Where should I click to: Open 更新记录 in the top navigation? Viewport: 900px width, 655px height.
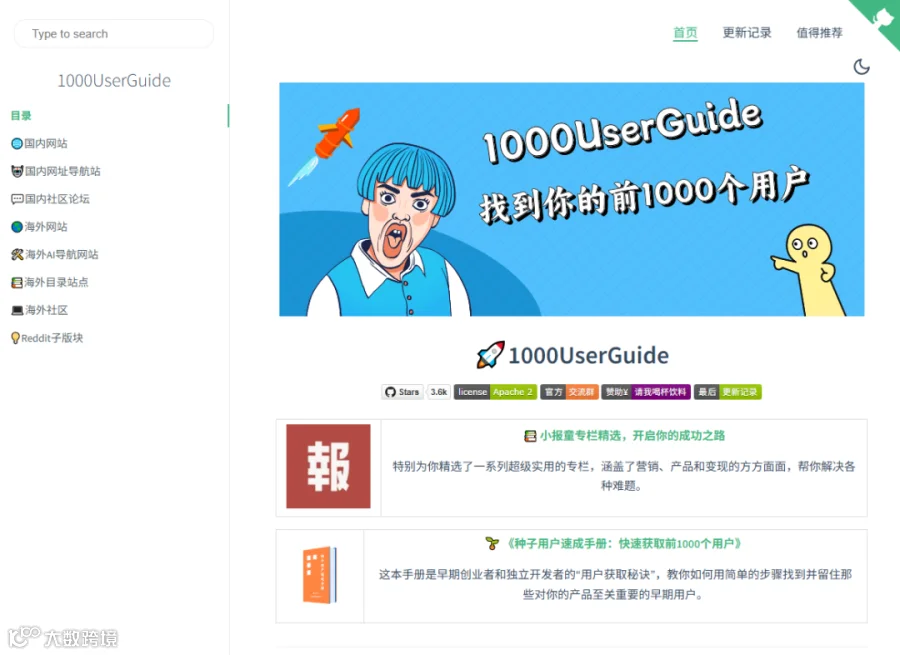pos(747,33)
